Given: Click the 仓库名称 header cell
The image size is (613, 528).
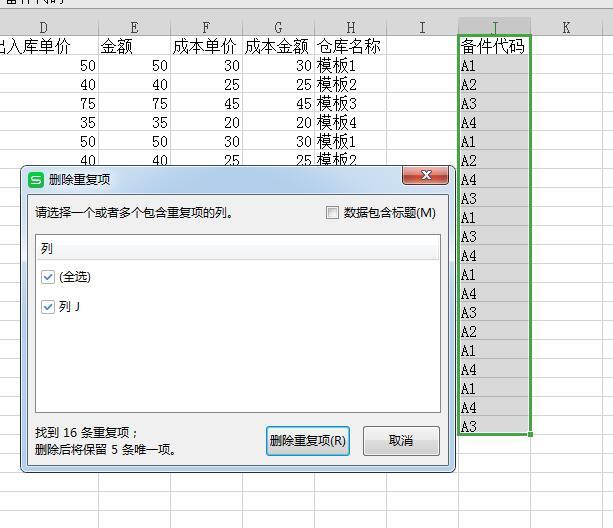Looking at the screenshot, I should point(350,46).
